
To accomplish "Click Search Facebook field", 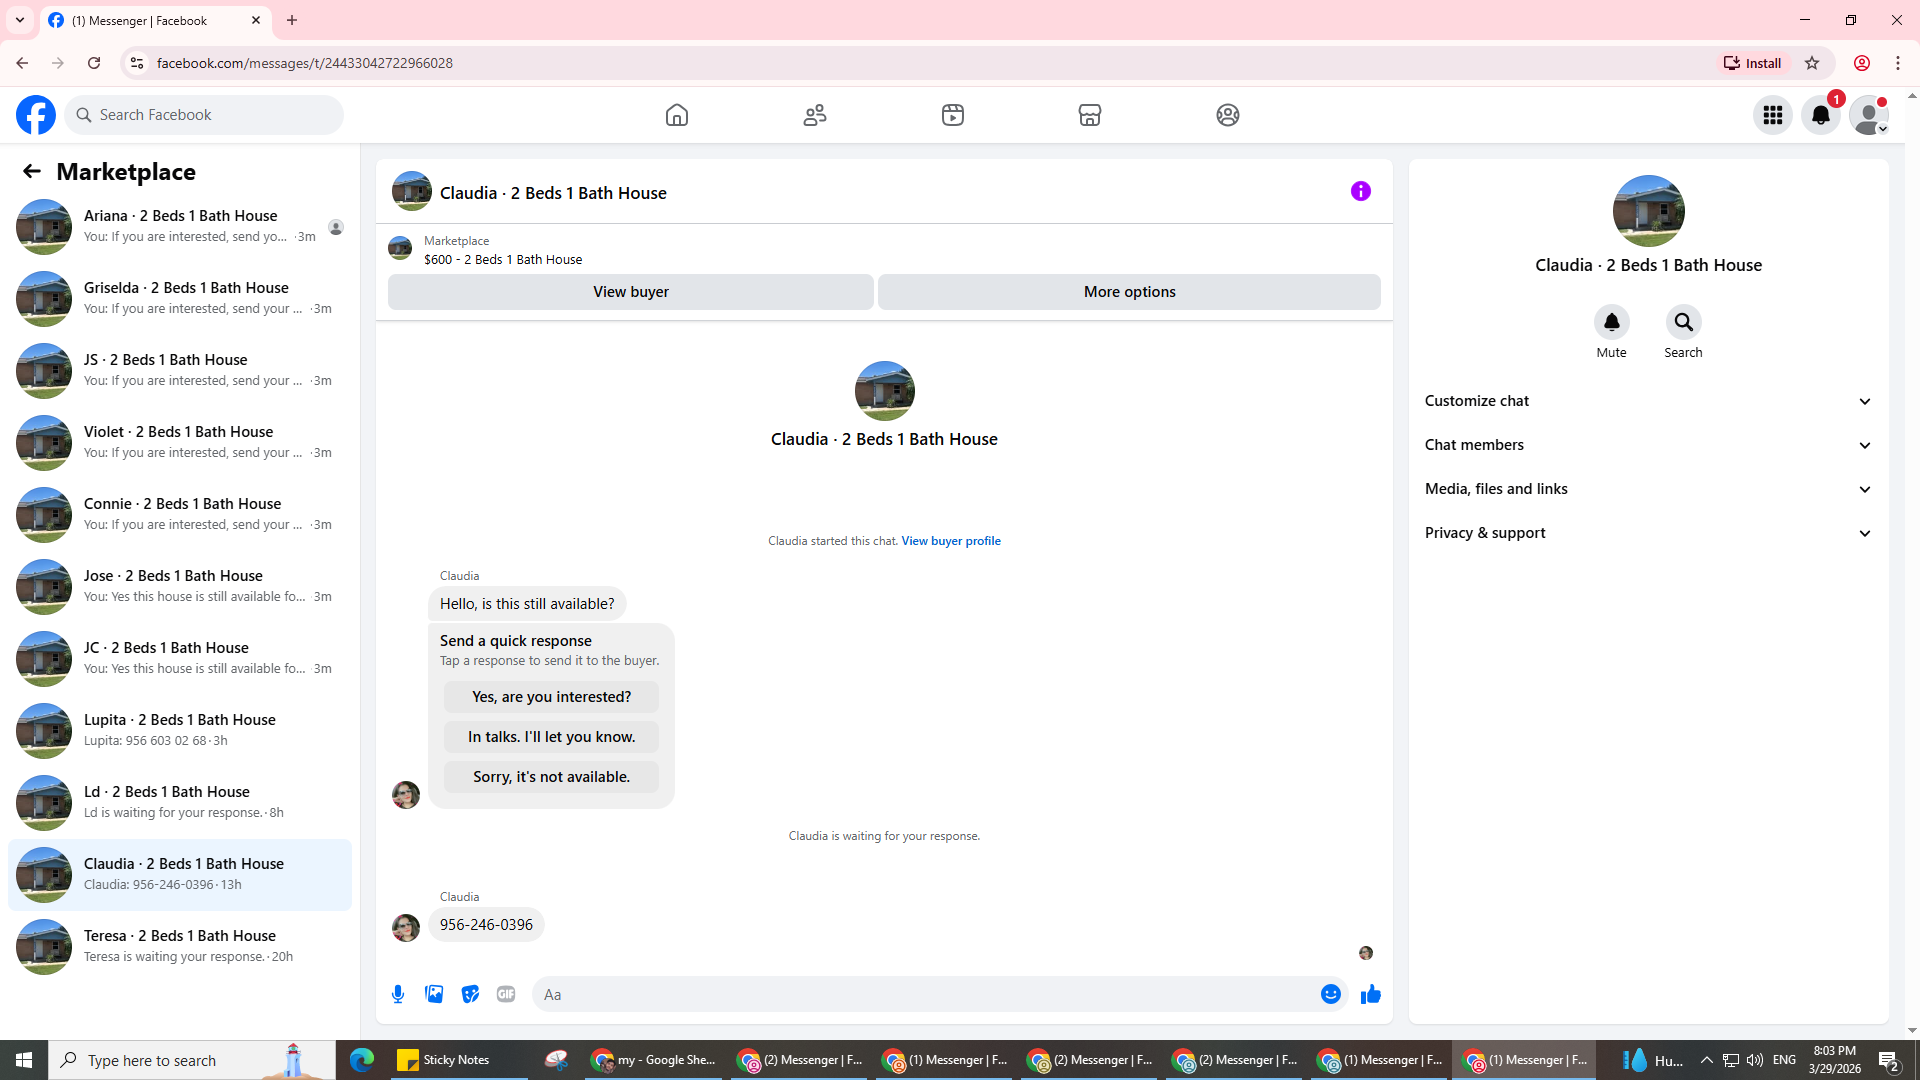I will click(204, 115).
